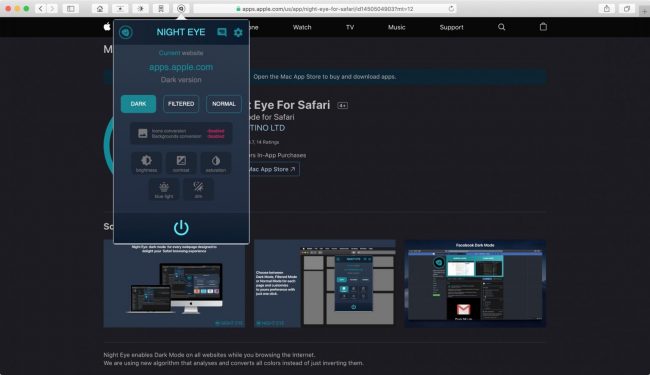Toggle backgrounds conversion disabled status

pos(216,136)
